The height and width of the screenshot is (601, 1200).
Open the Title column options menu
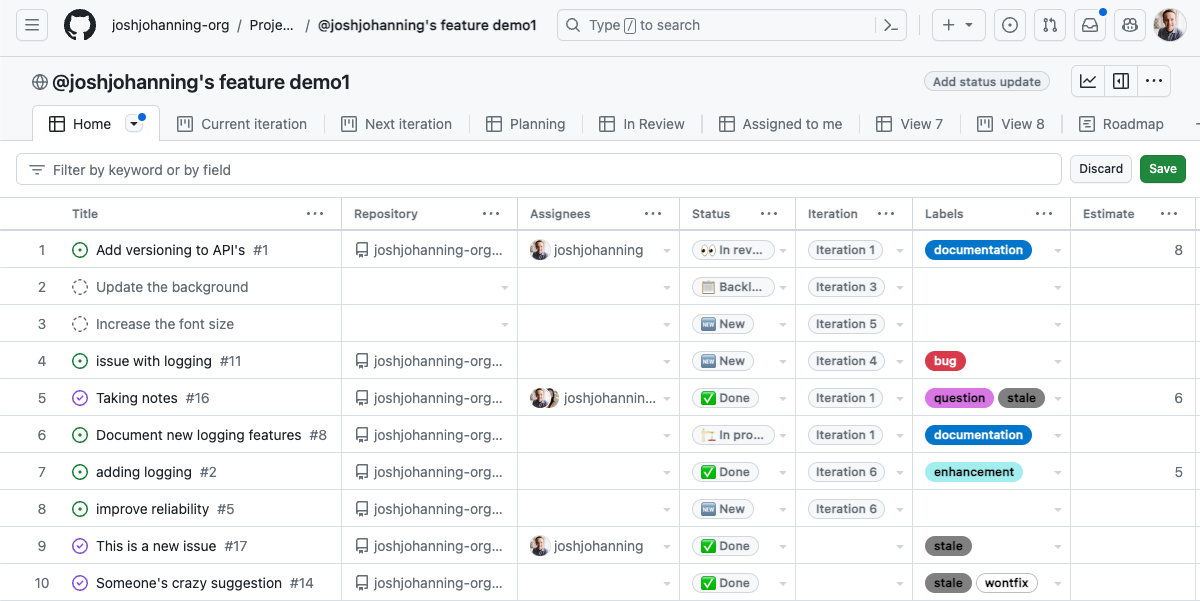coord(315,213)
